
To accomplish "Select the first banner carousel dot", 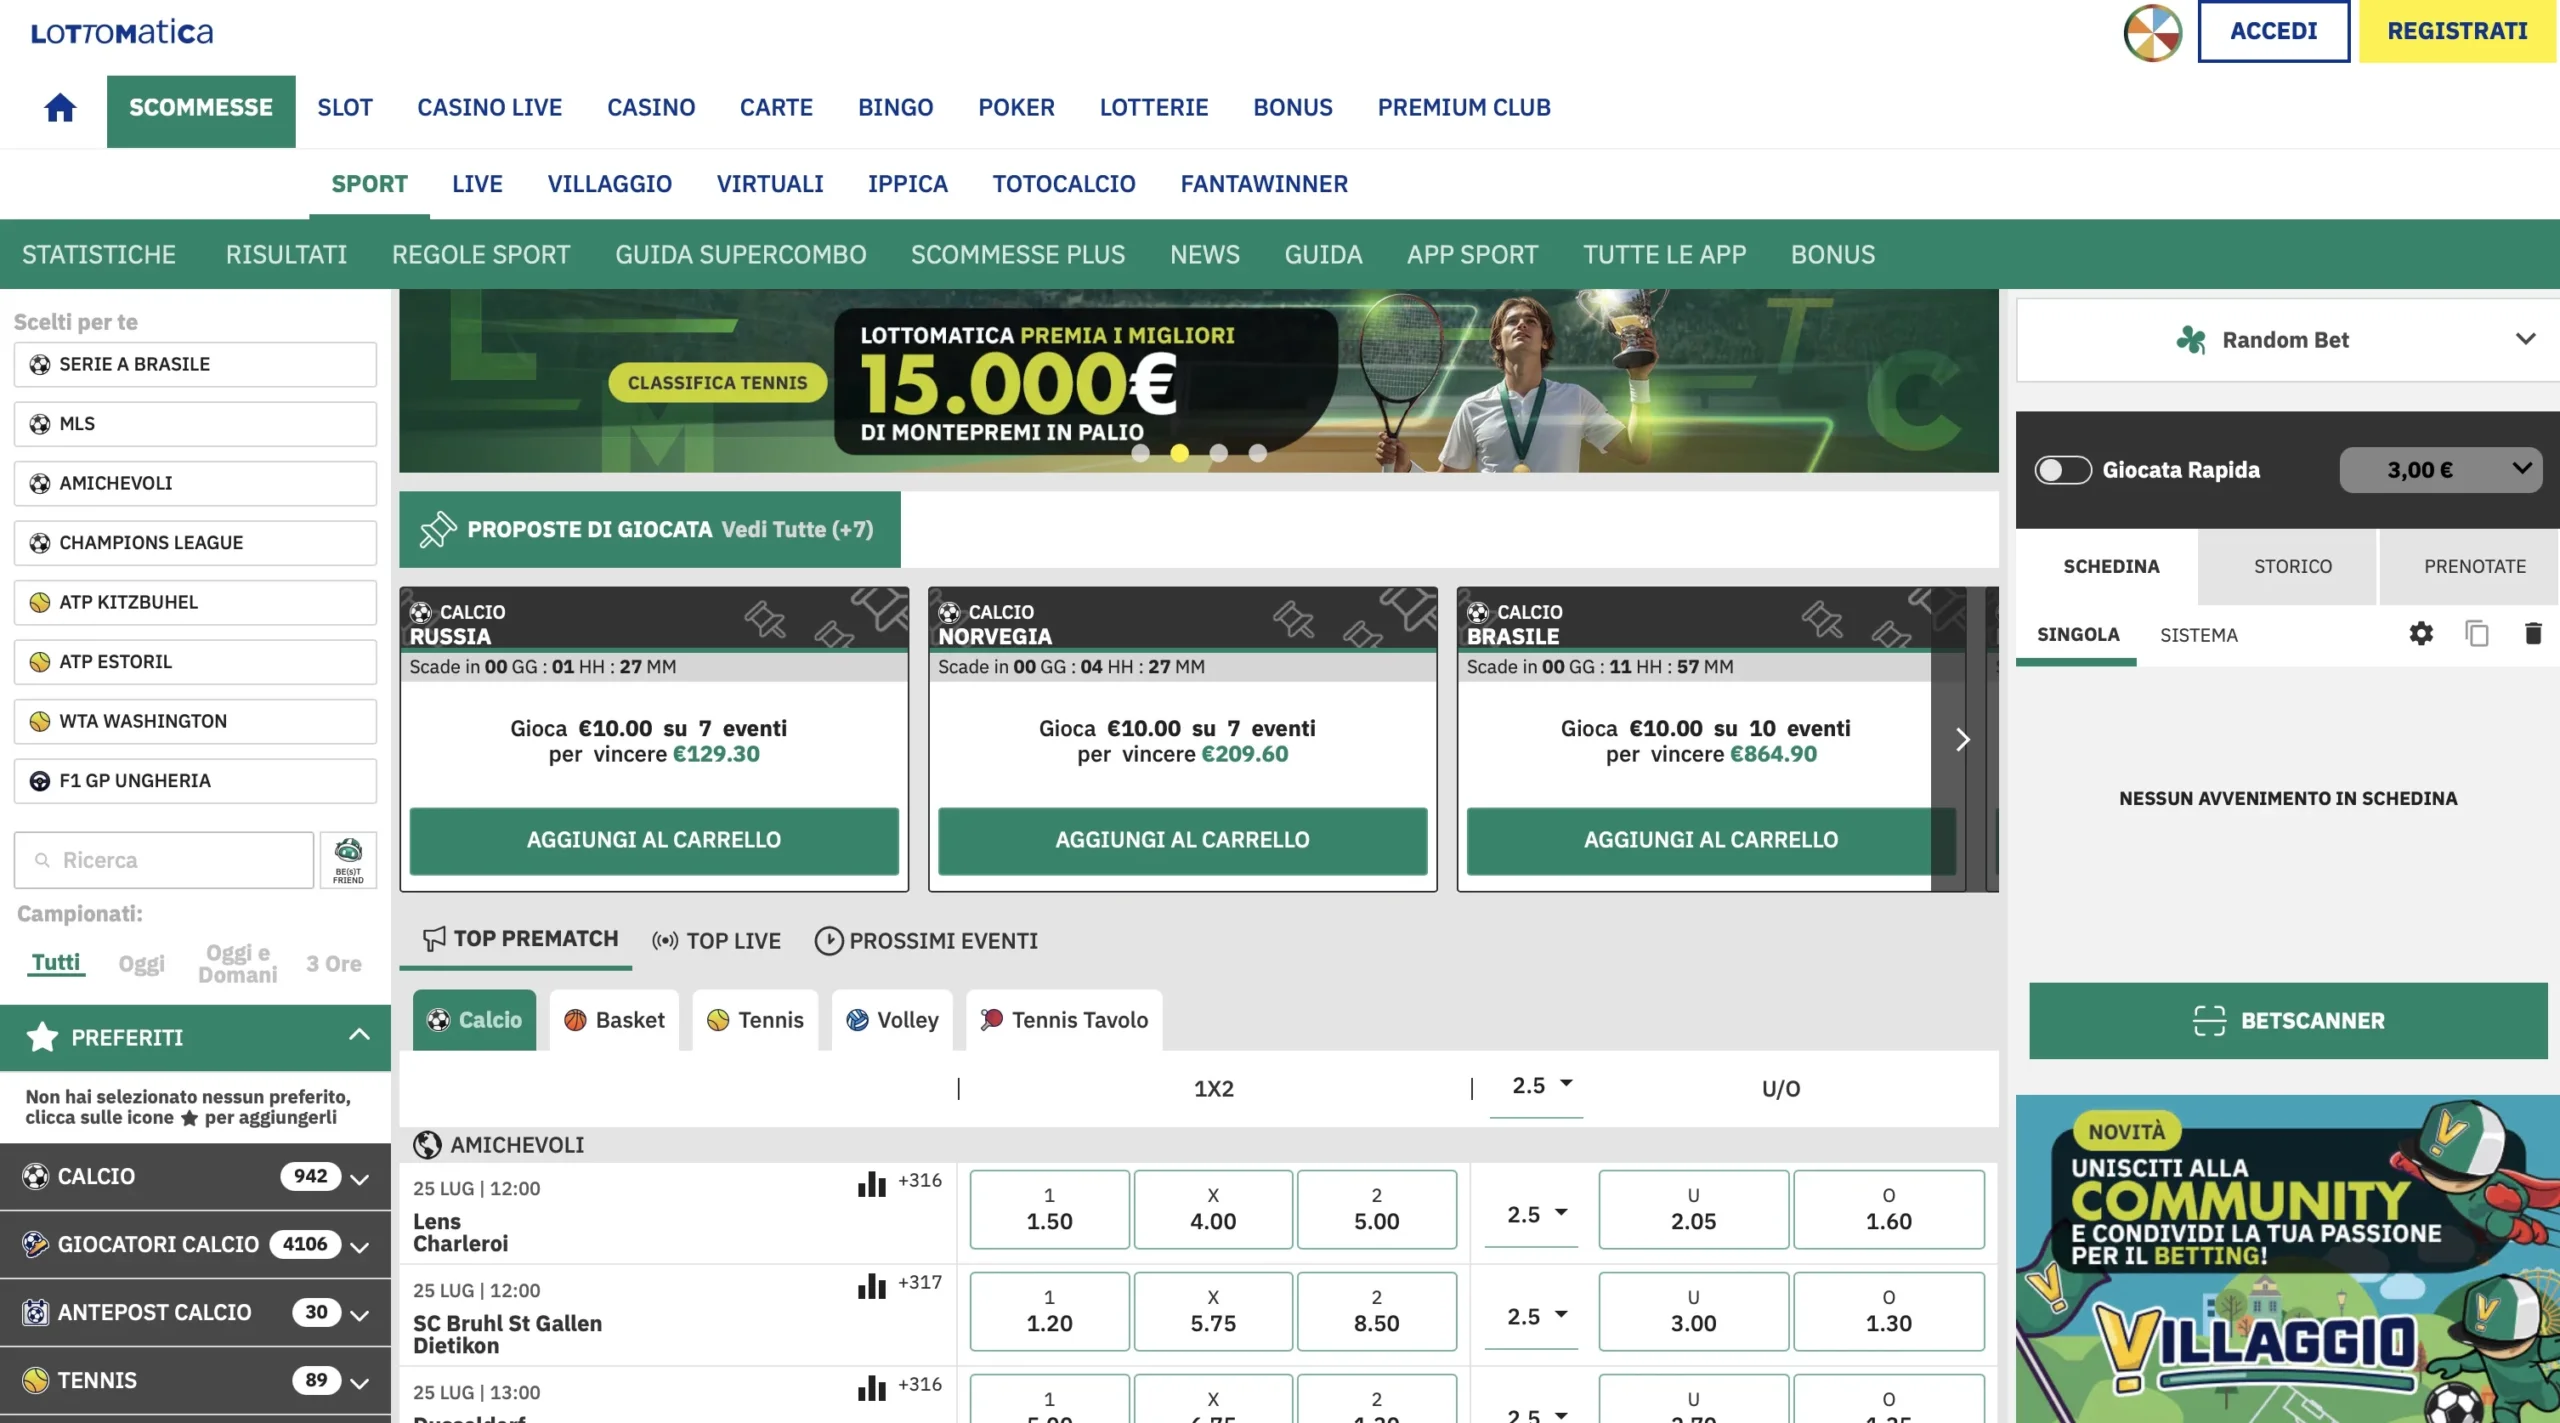I will [1140, 453].
